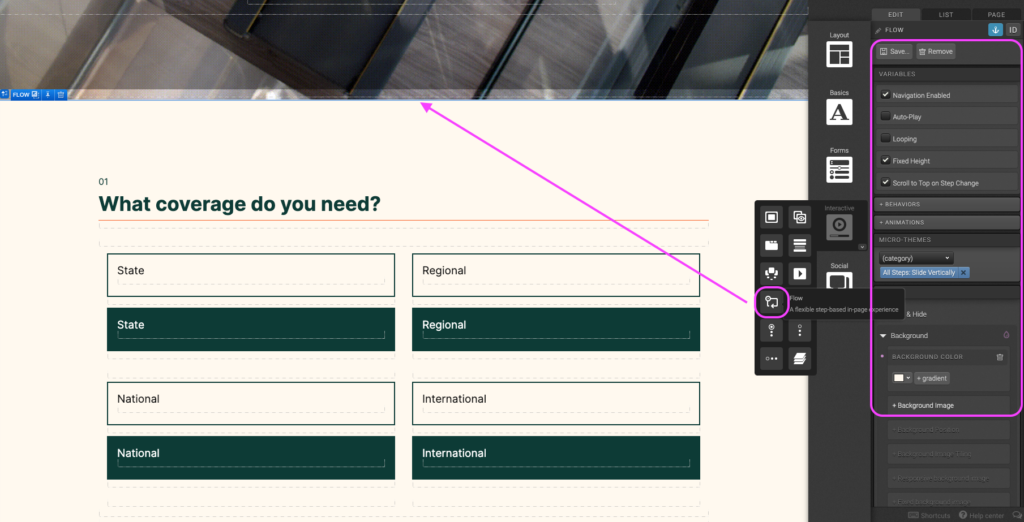Remove the All Steps: Slide Vertically tag
This screenshot has height=522, width=1024.
963,272
